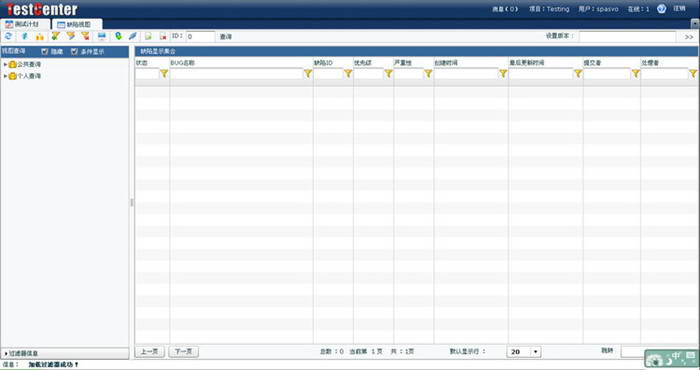Click the green link toolbar icon
The image size is (700, 370).
pos(118,36)
